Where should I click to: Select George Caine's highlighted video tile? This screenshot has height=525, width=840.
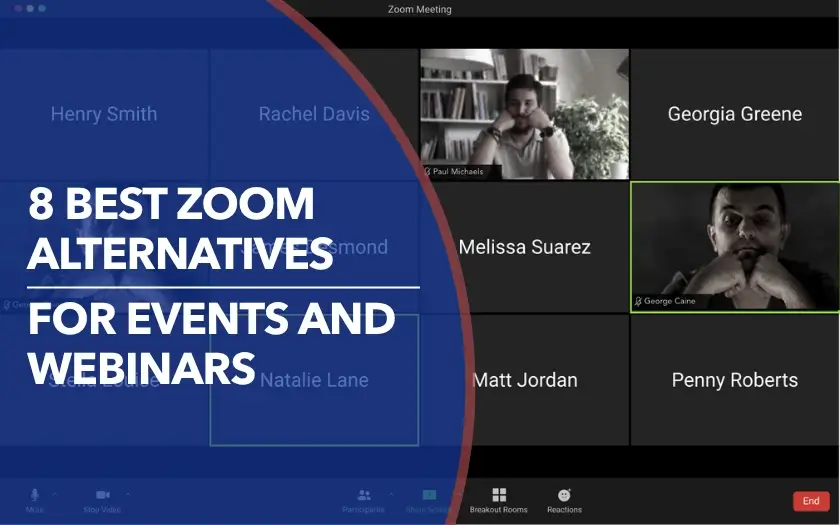click(735, 246)
